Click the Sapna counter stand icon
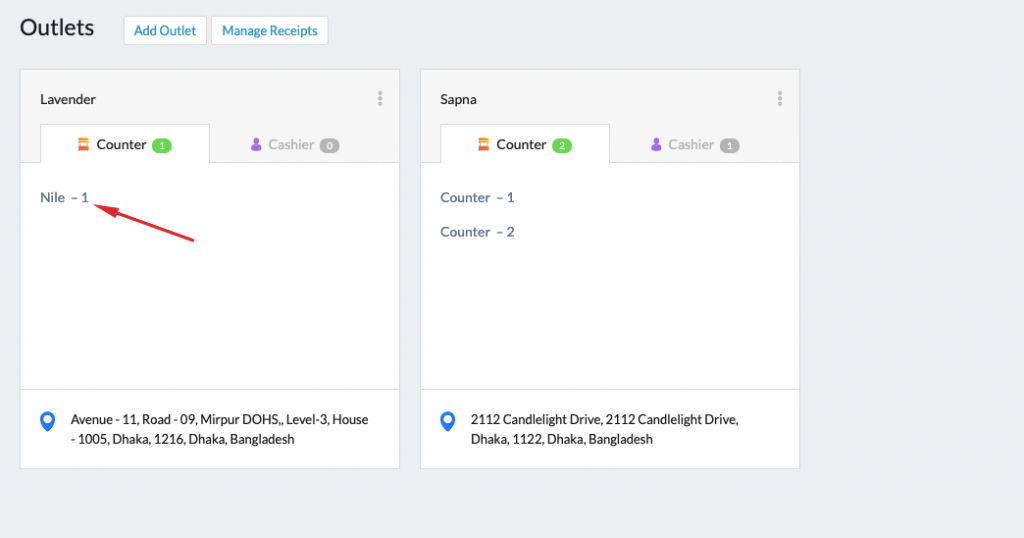The image size is (1024, 538). (483, 144)
